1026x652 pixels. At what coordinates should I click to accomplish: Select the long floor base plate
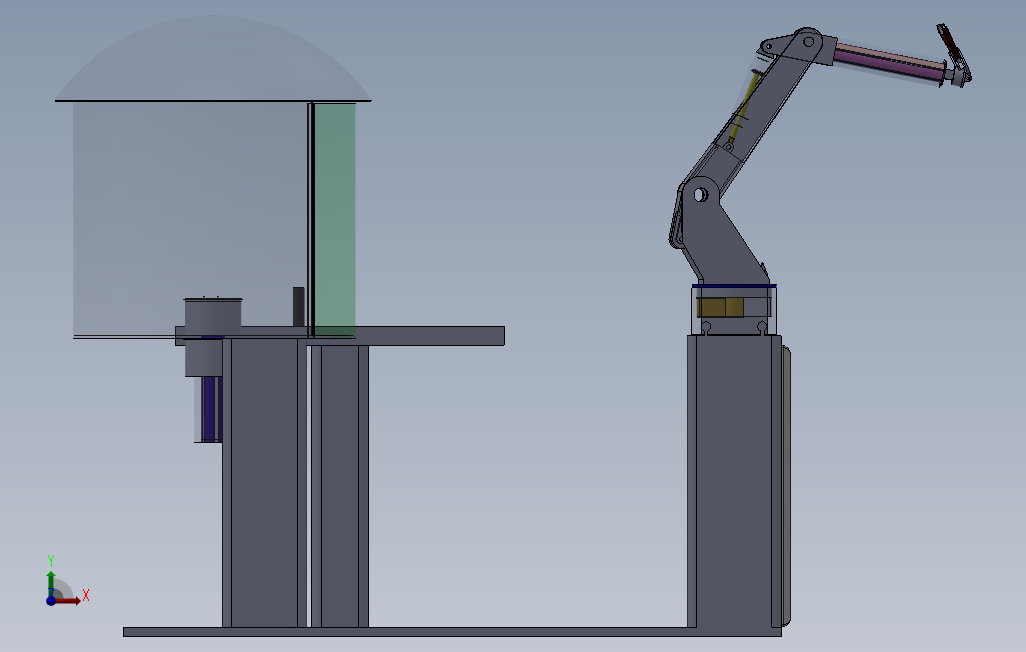click(452, 632)
